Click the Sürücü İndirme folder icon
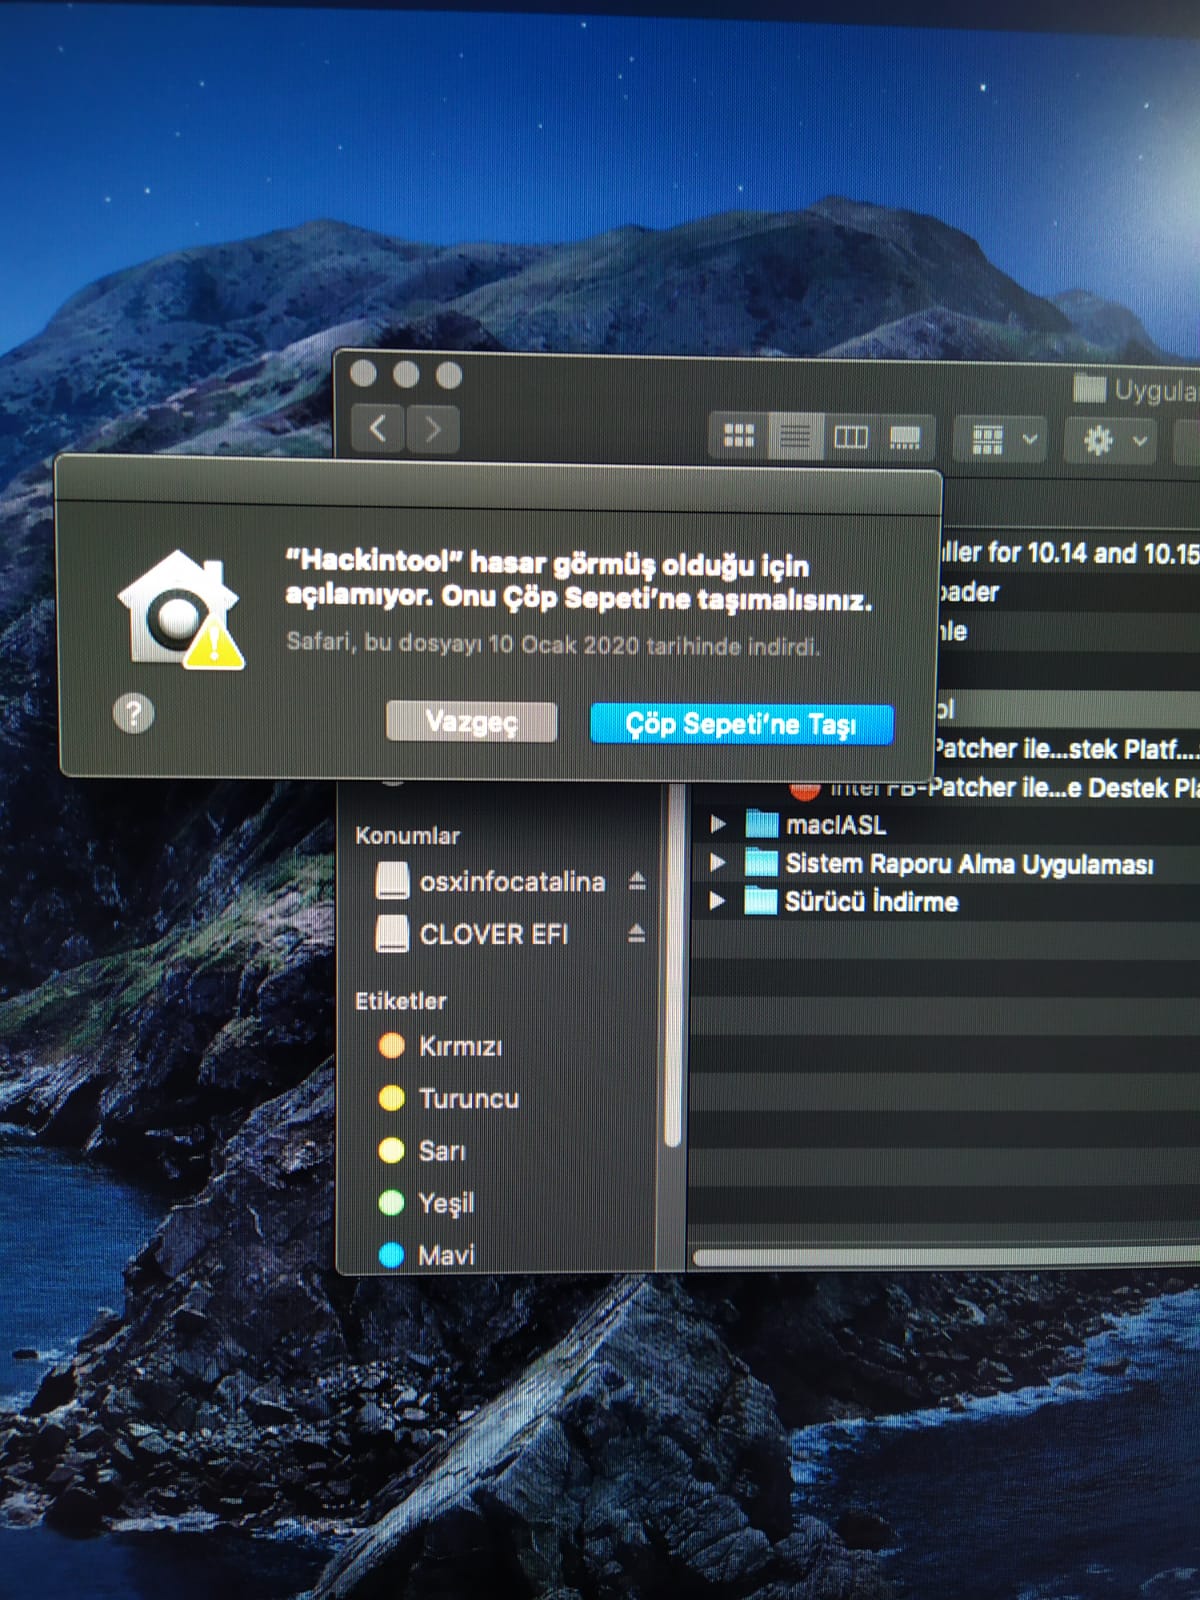1200x1600 pixels. (x=762, y=901)
